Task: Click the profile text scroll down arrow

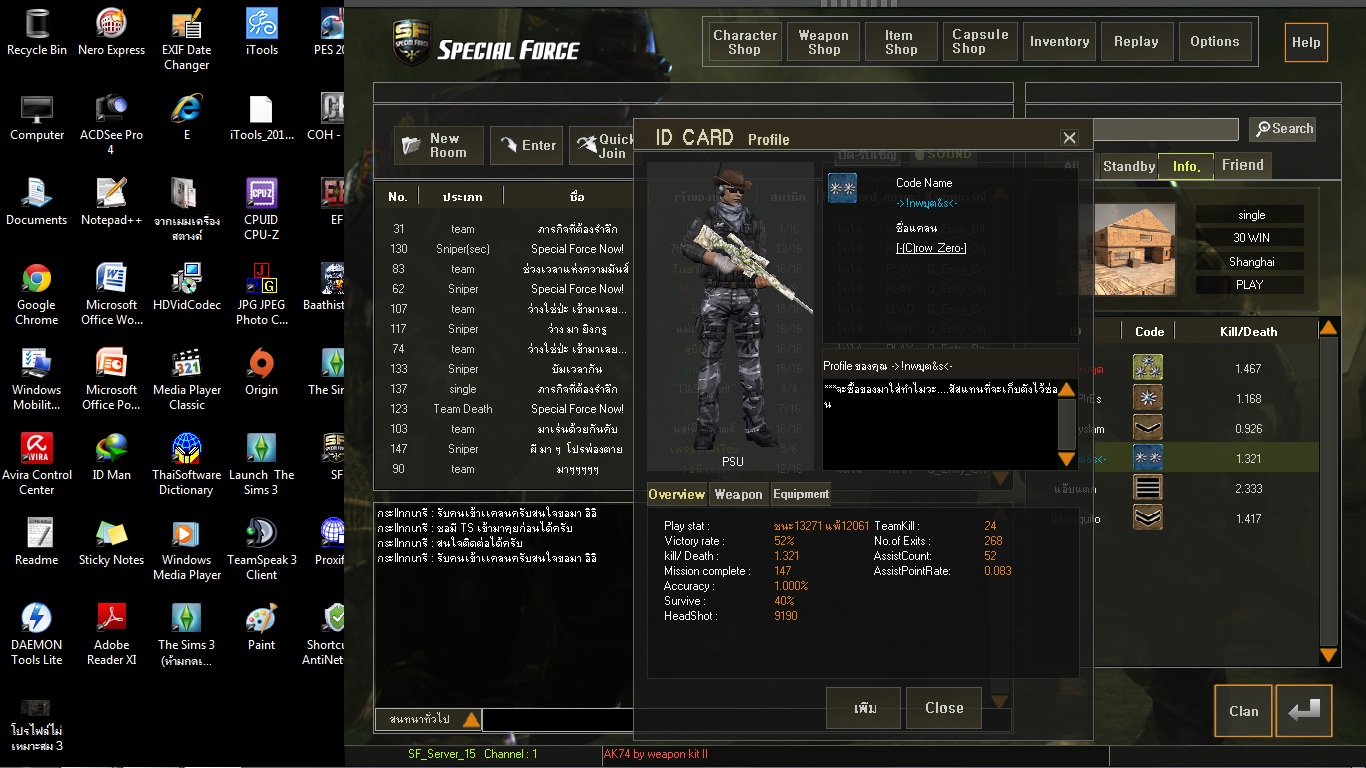Action: click(1067, 459)
